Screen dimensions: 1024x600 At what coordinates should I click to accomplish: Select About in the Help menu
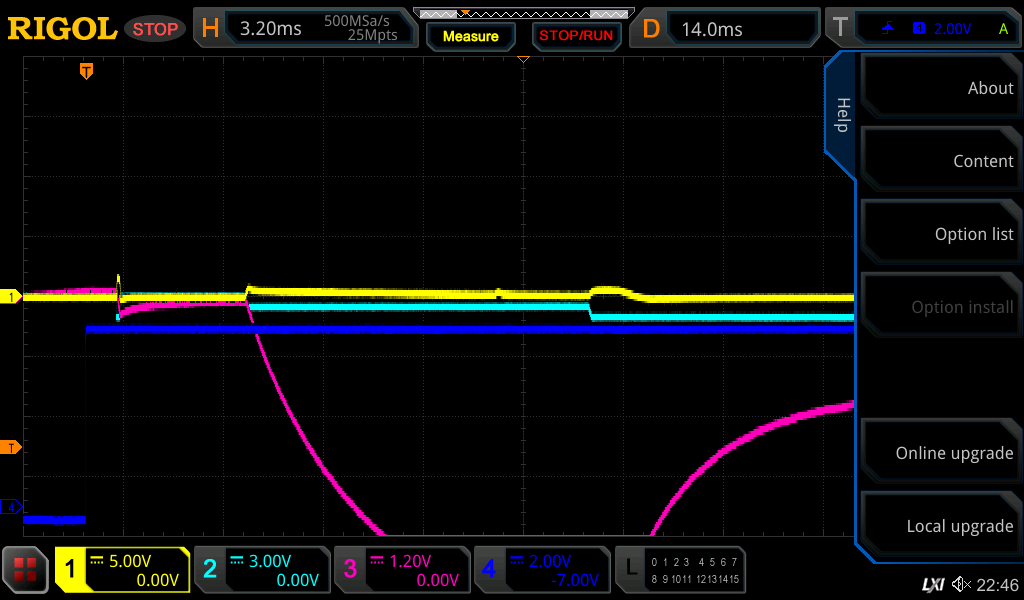(x=941, y=88)
